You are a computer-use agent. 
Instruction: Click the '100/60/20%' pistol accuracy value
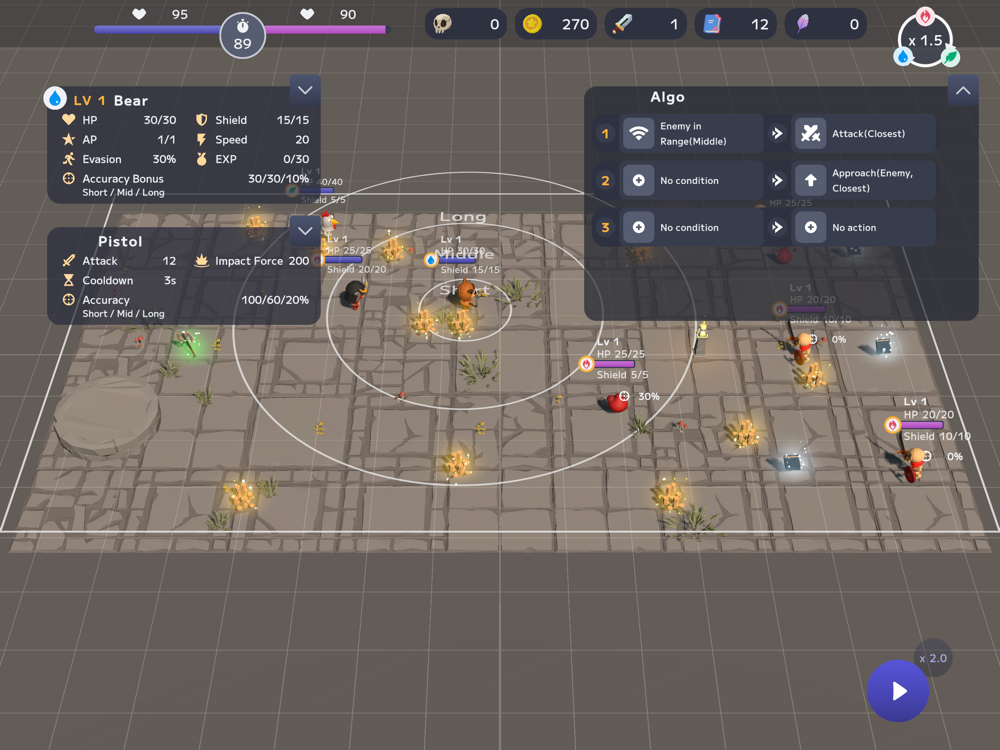275,300
